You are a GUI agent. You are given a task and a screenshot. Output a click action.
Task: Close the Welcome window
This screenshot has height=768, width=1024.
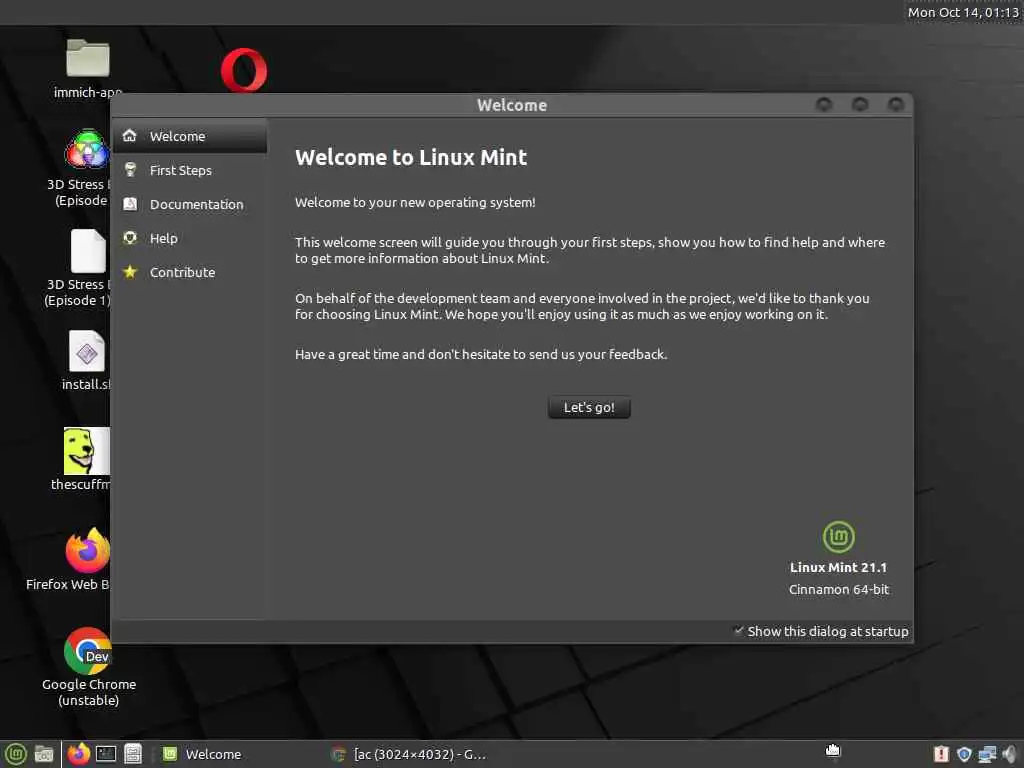pos(895,104)
